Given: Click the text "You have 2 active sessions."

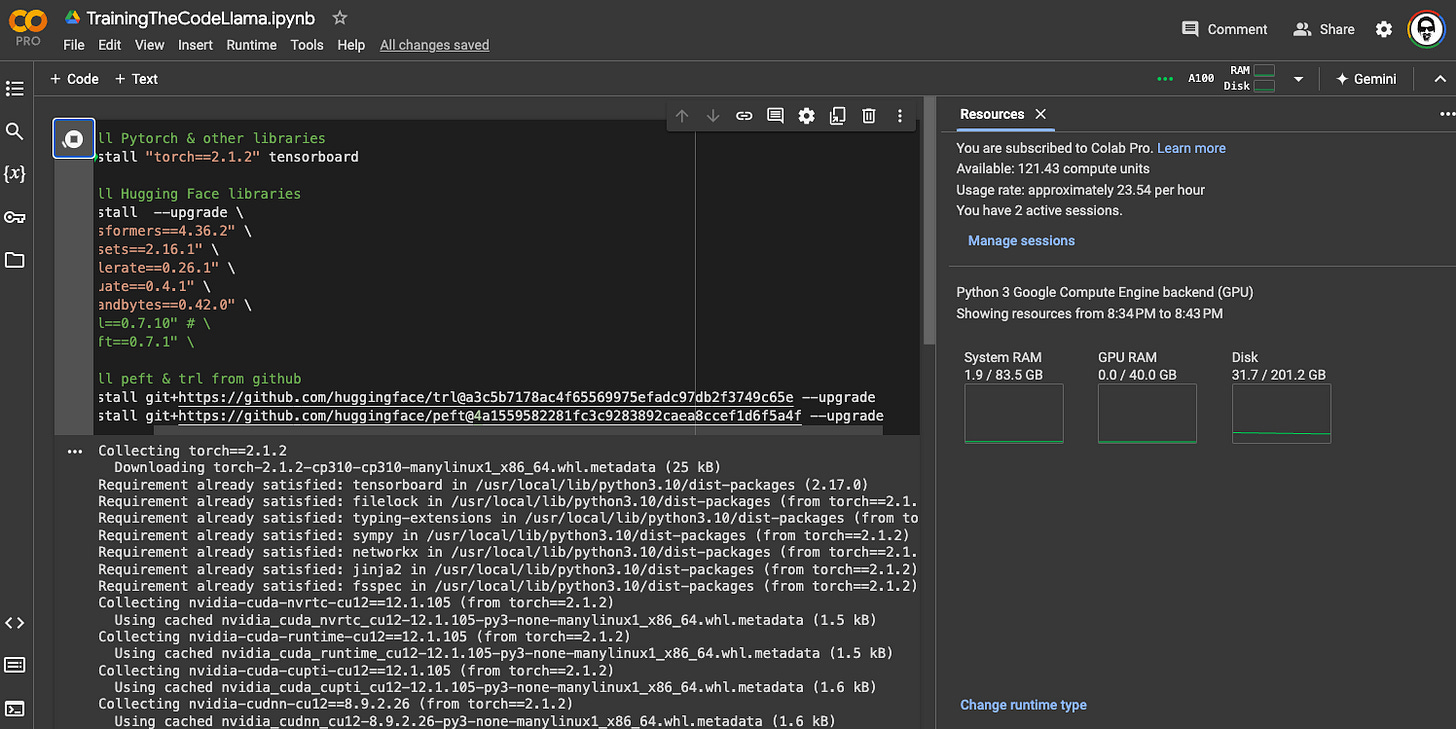Looking at the screenshot, I should (x=1039, y=210).
